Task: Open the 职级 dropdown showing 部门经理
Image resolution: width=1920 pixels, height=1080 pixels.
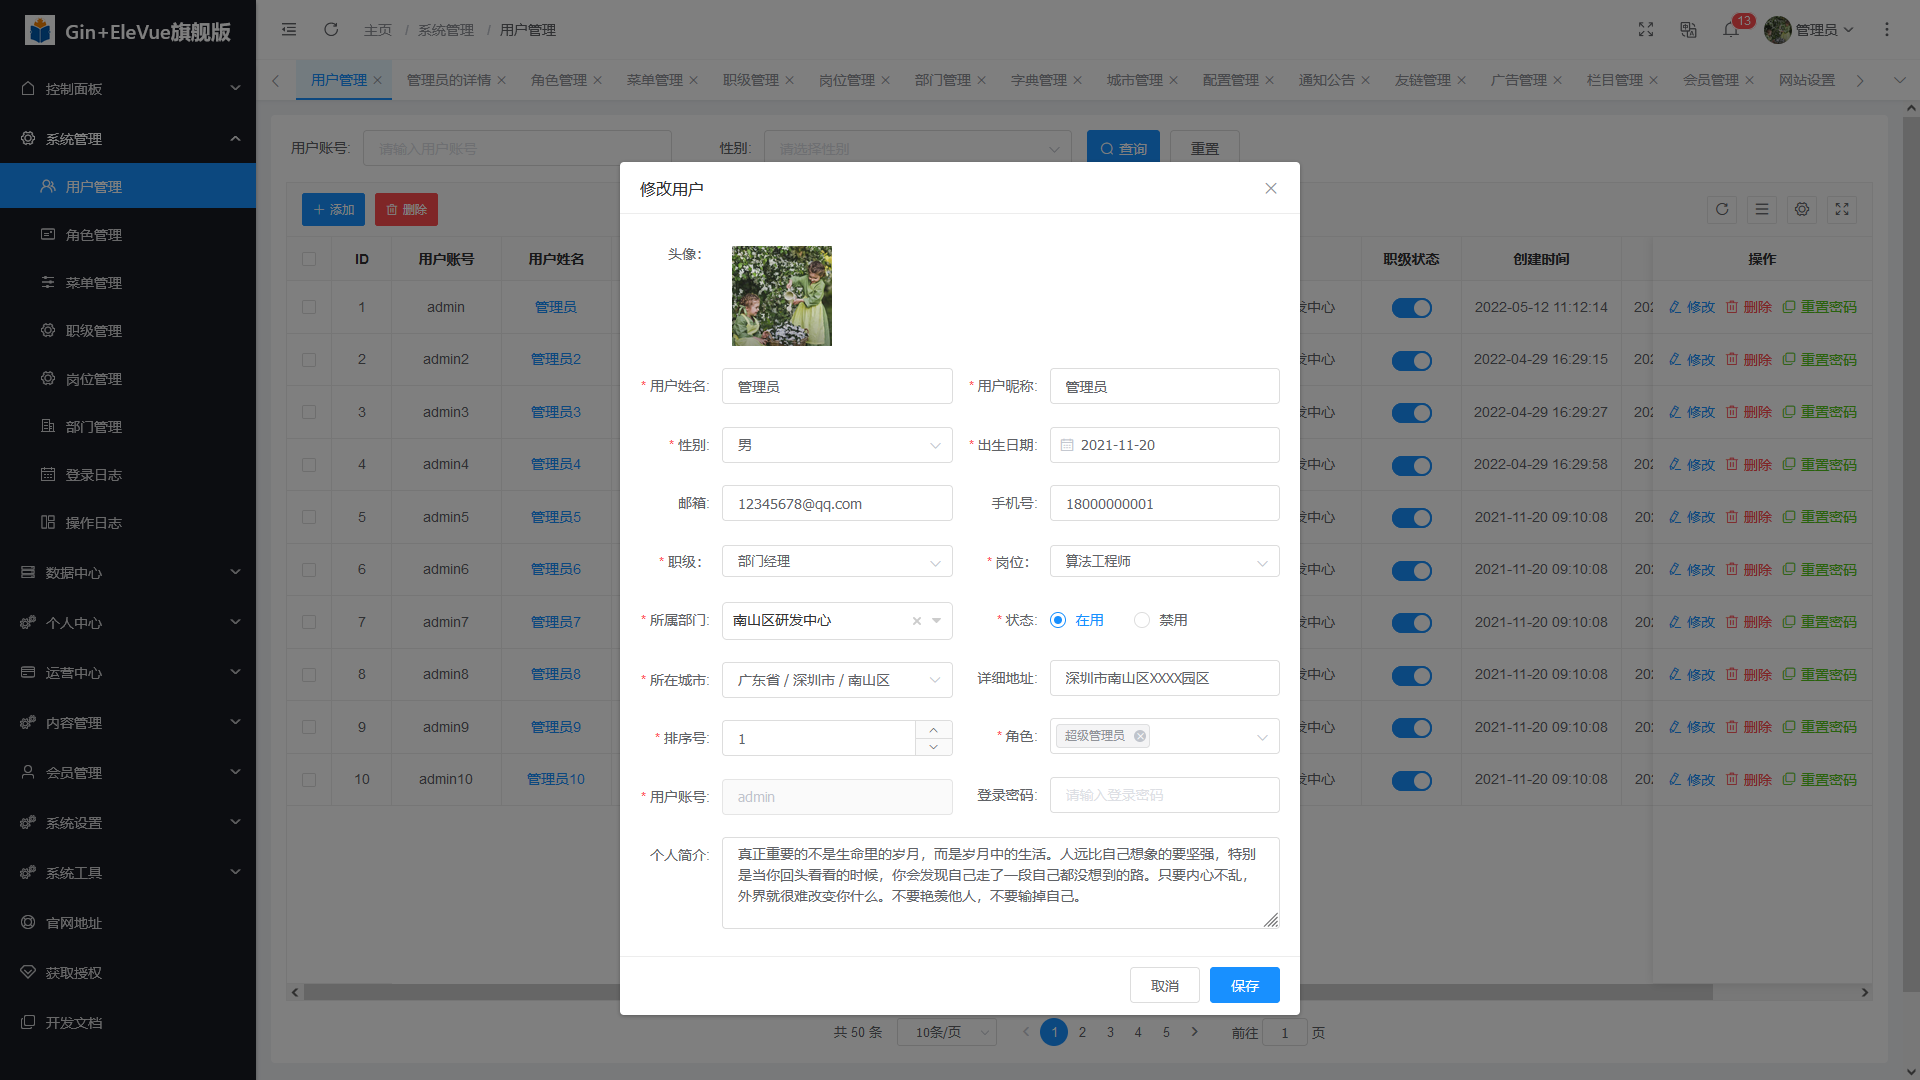Action: [x=836, y=562]
